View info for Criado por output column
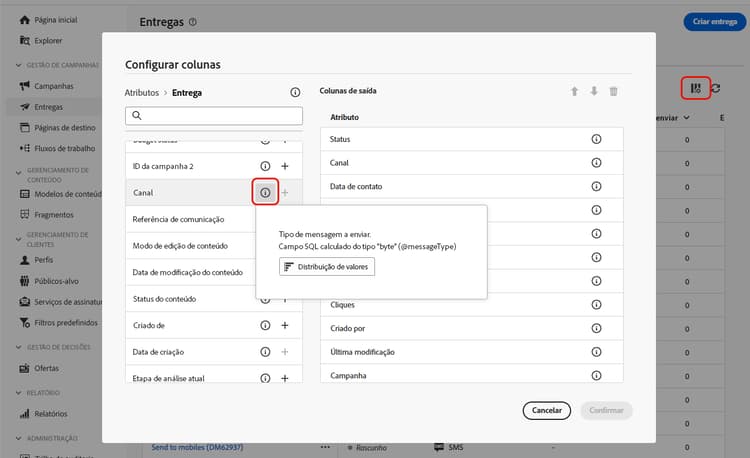The width and height of the screenshot is (750, 458). tap(596, 328)
